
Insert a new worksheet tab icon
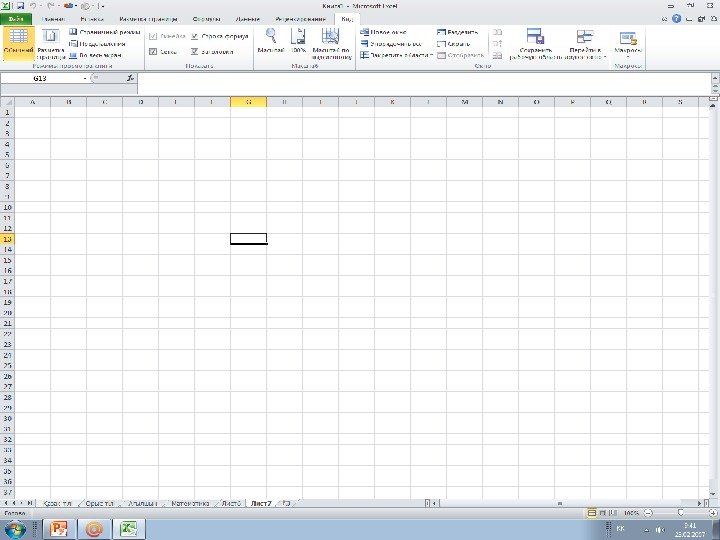click(x=287, y=503)
